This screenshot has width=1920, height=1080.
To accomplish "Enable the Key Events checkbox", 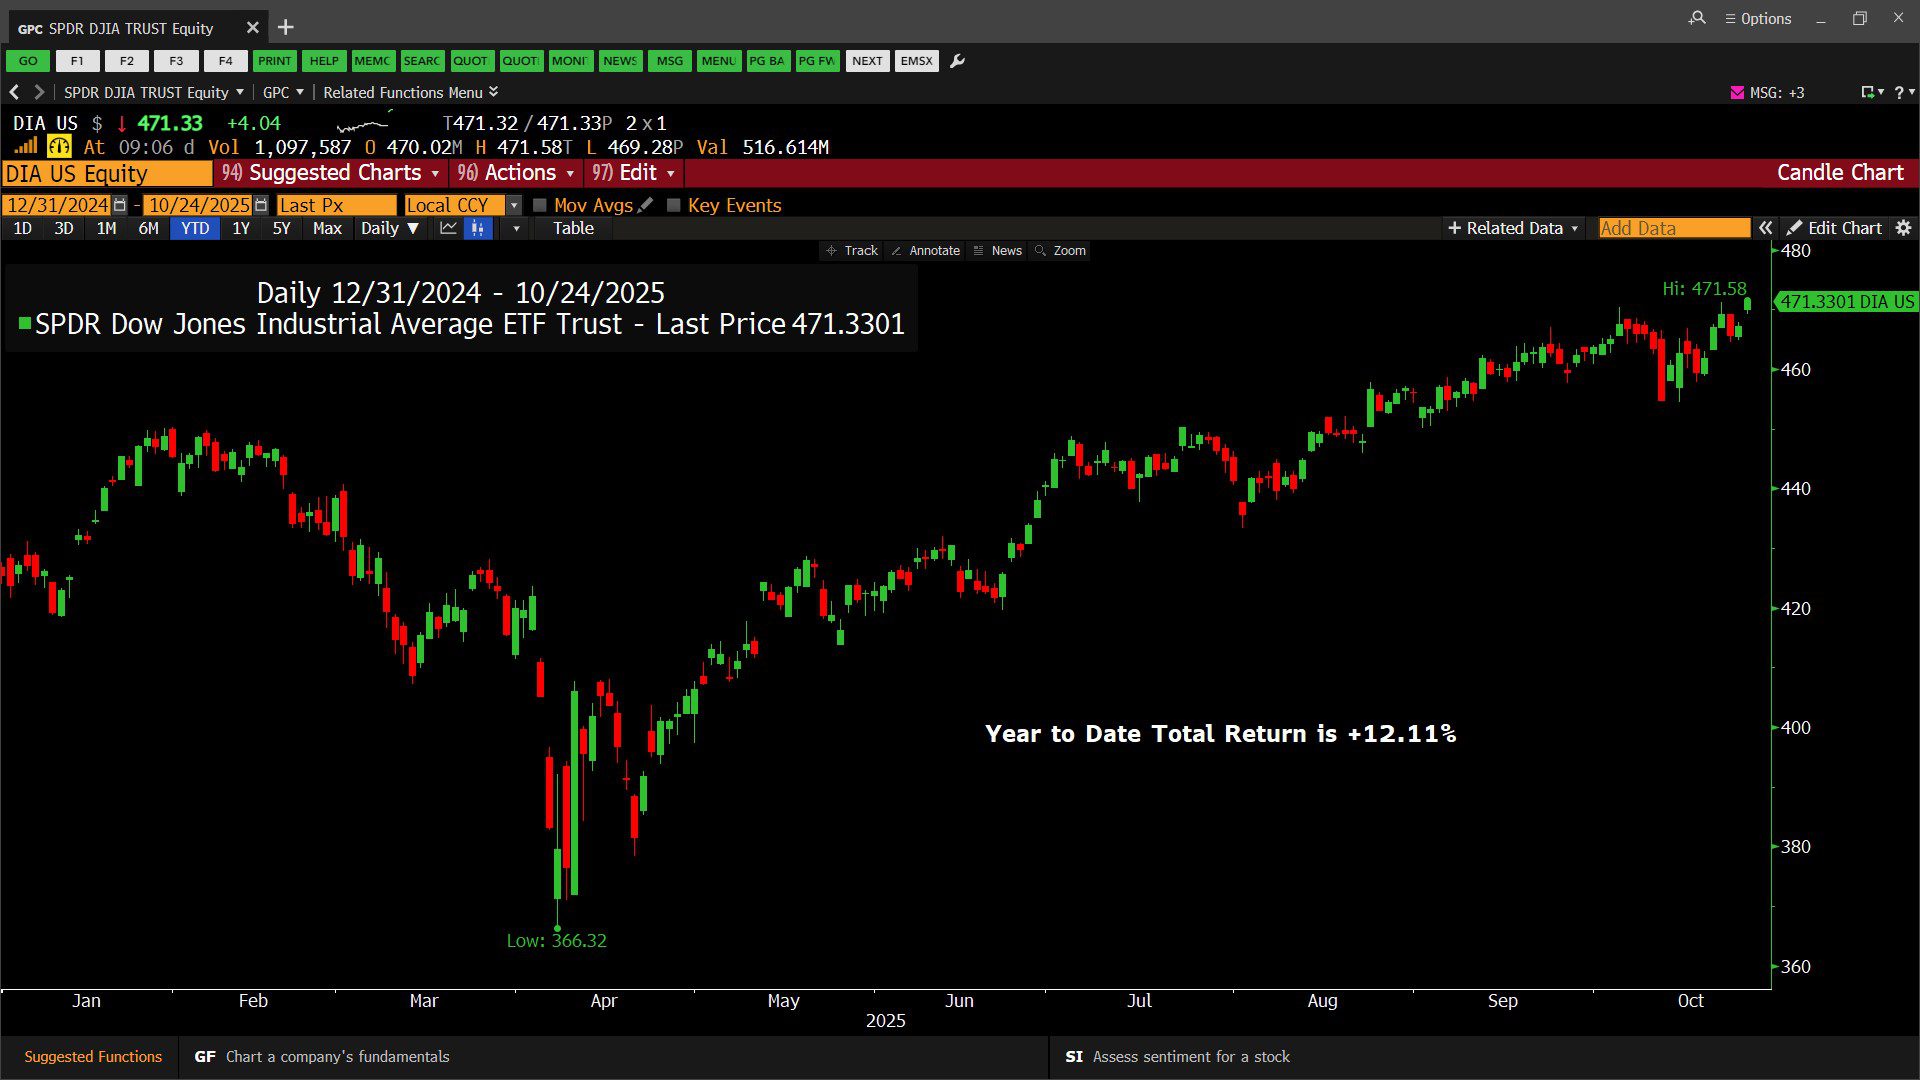I will pyautogui.click(x=674, y=205).
